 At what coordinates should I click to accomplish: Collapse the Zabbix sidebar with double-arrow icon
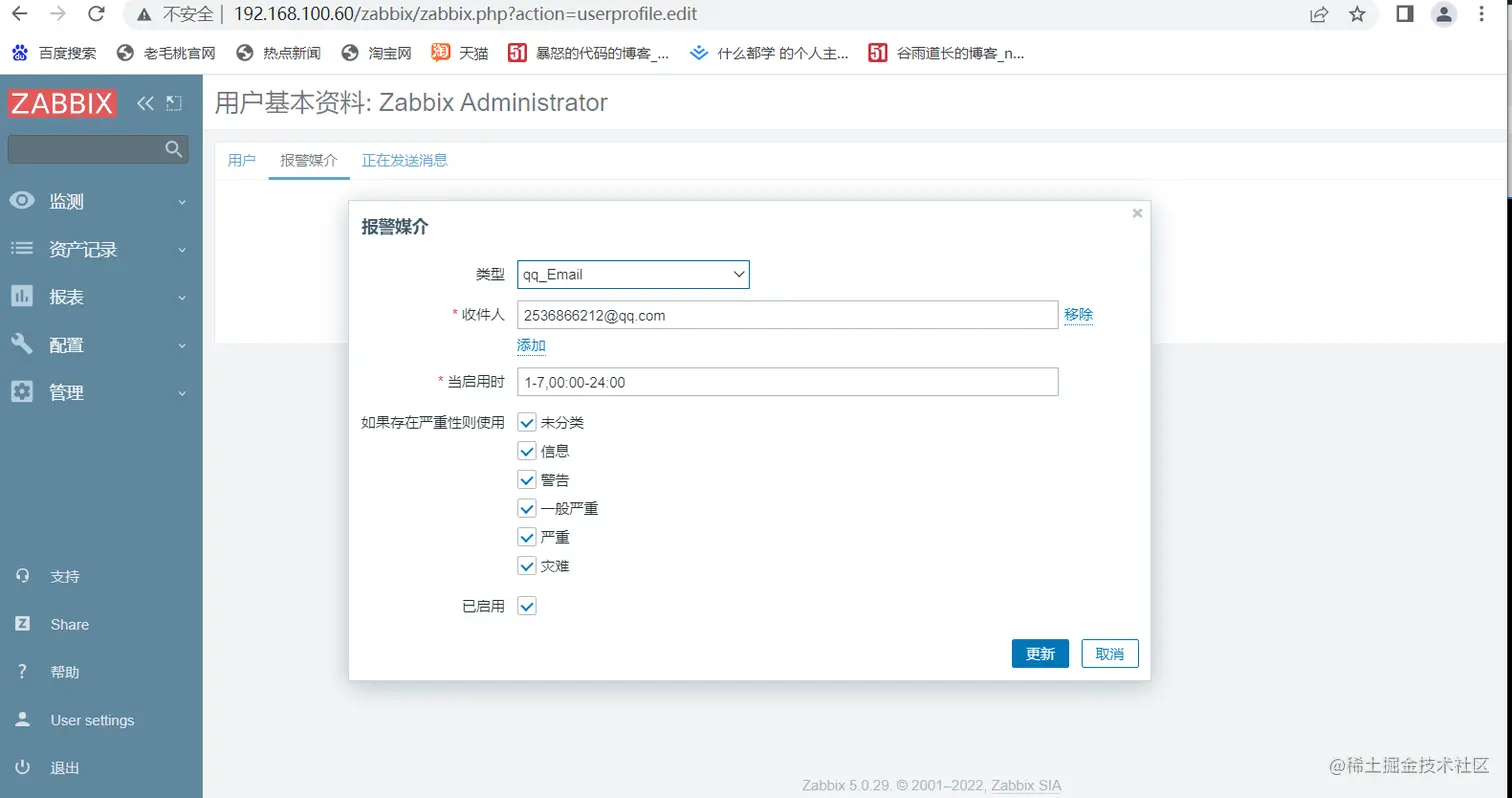click(x=146, y=103)
